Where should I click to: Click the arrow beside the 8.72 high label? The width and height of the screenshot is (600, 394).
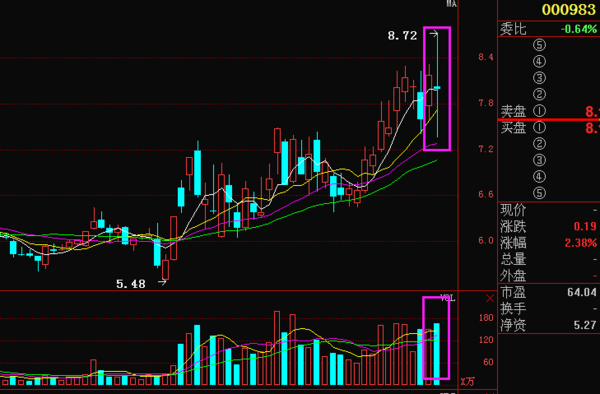433,34
